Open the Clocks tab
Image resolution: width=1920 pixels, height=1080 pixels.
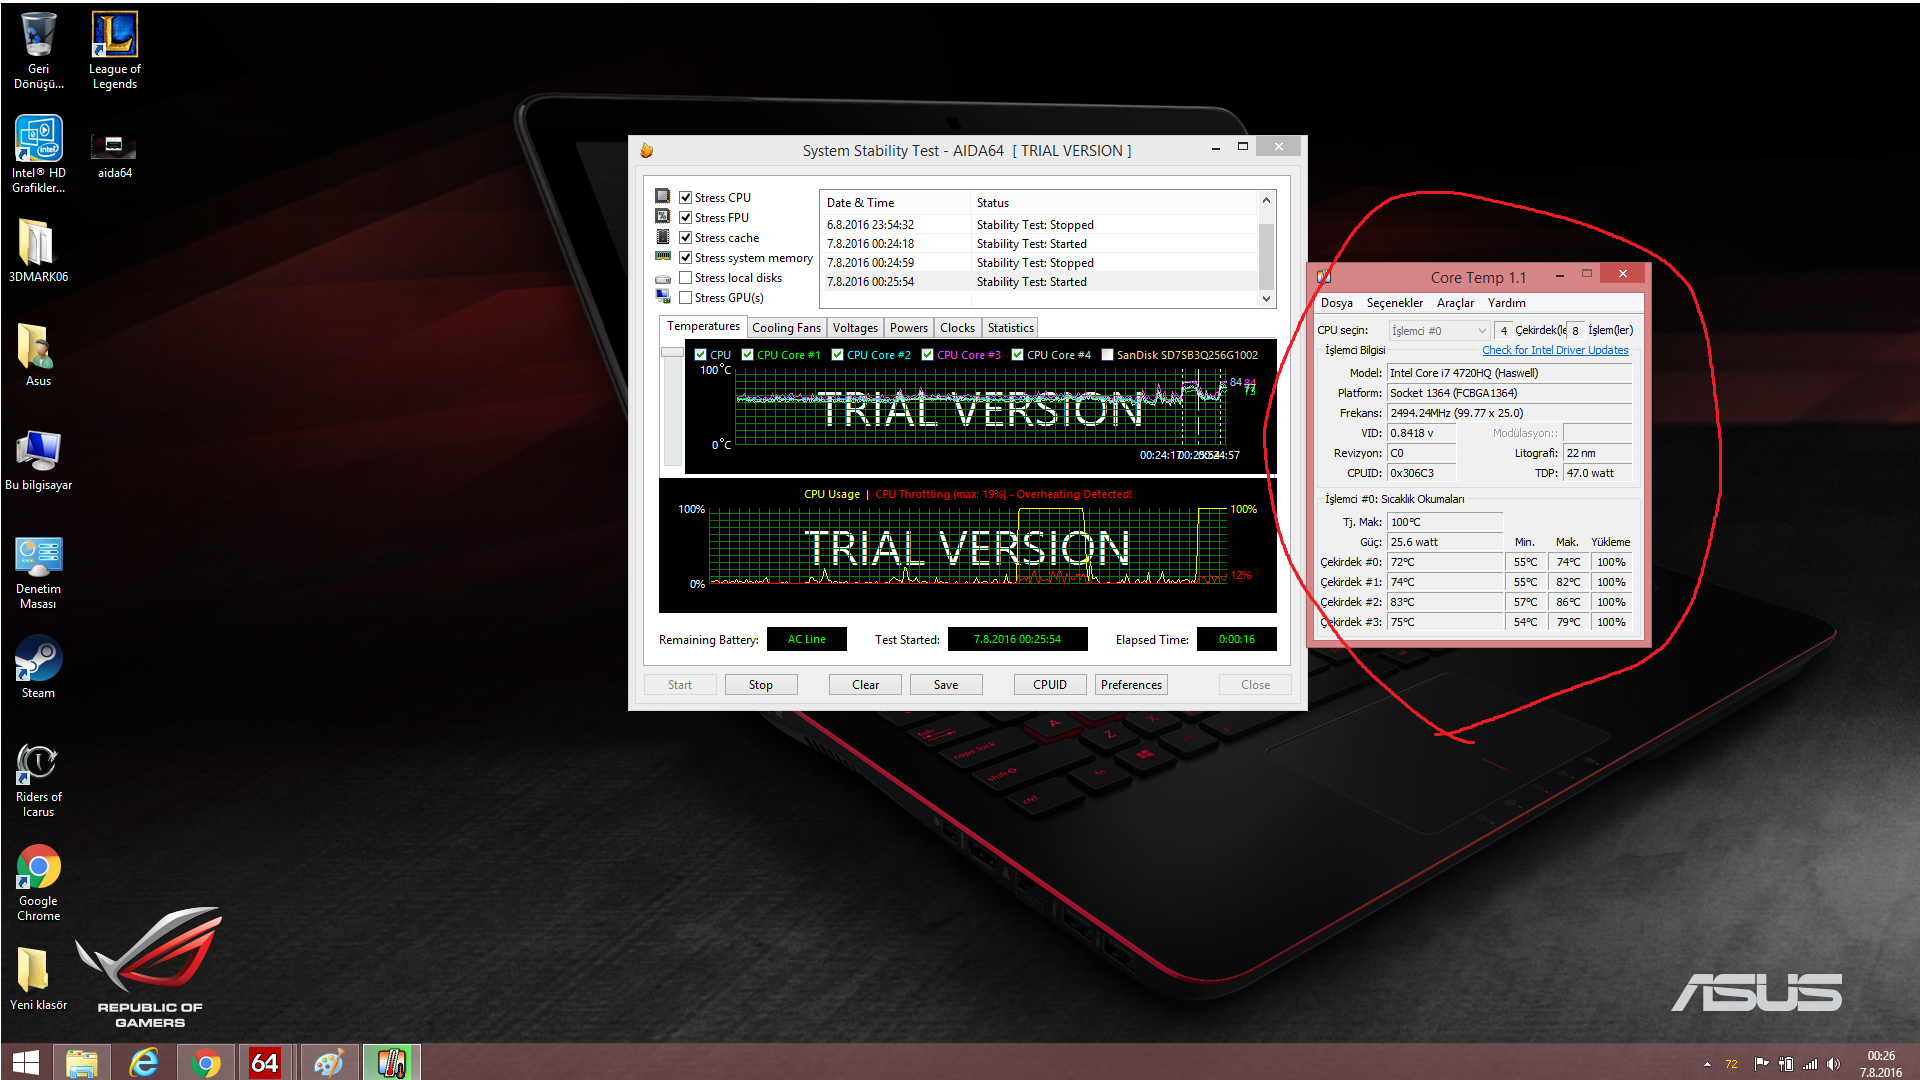point(957,328)
